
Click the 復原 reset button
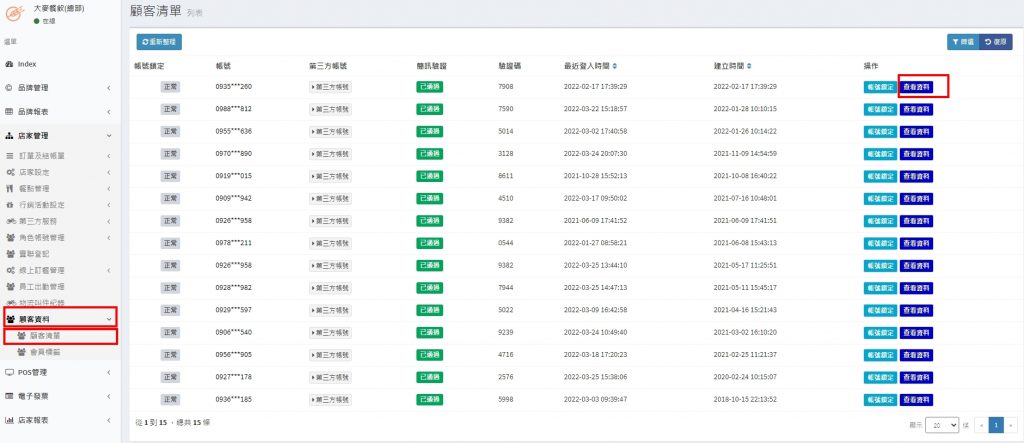[995, 41]
